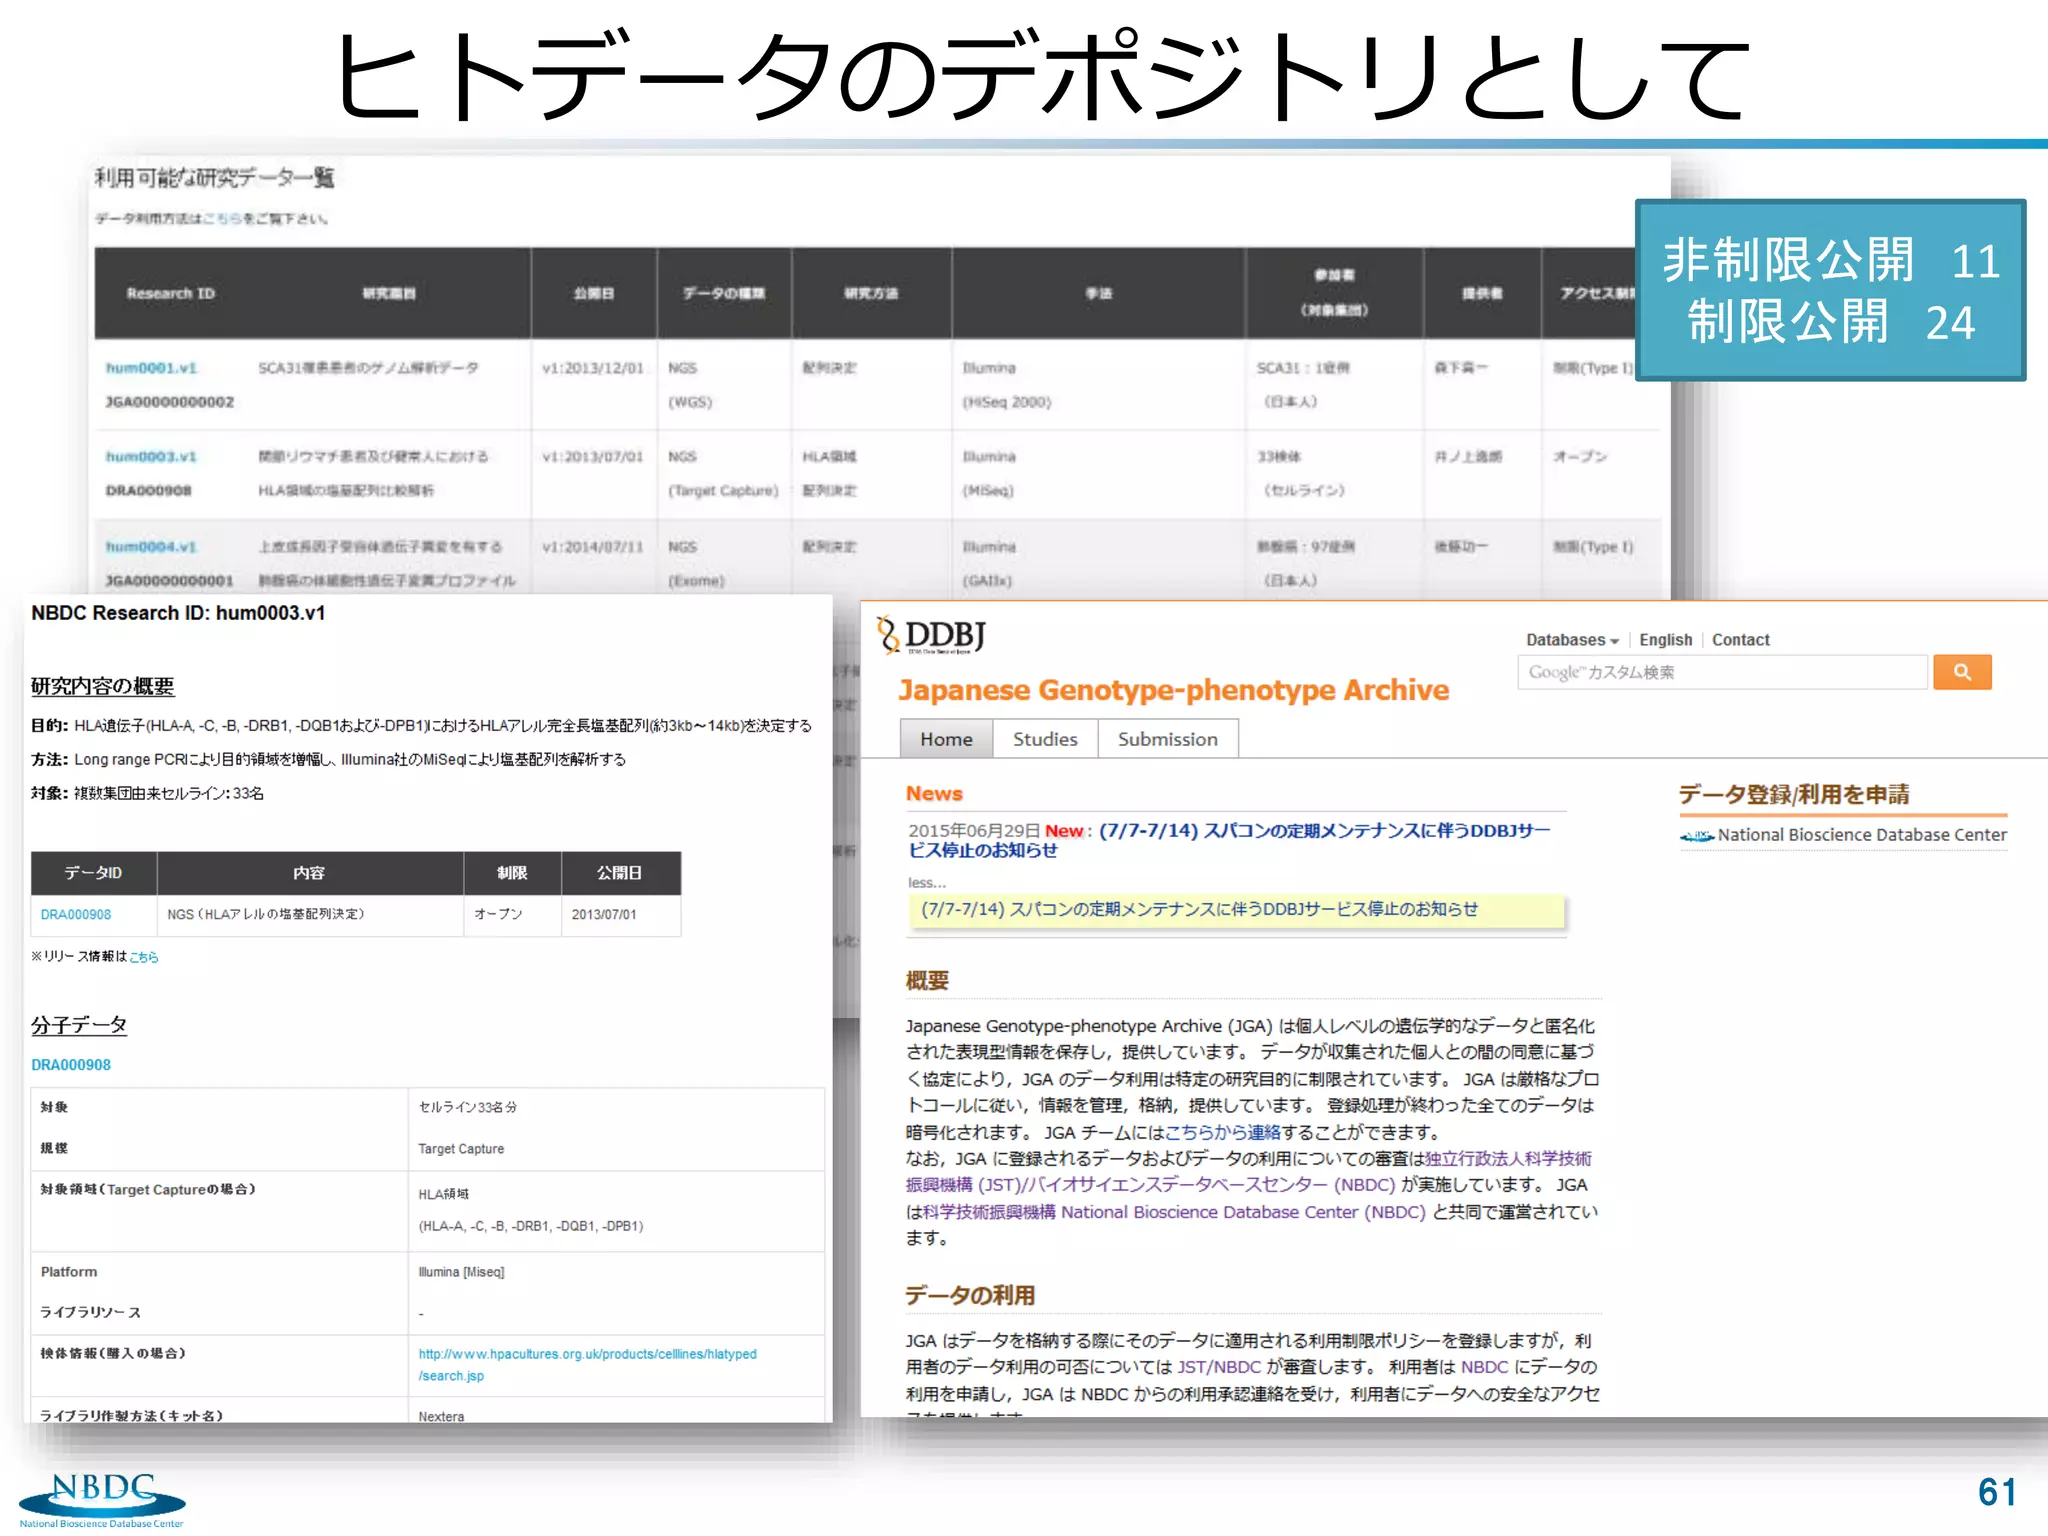Click the 研究内容の概要 heading
This screenshot has width=2048, height=1536.
pos(102,686)
